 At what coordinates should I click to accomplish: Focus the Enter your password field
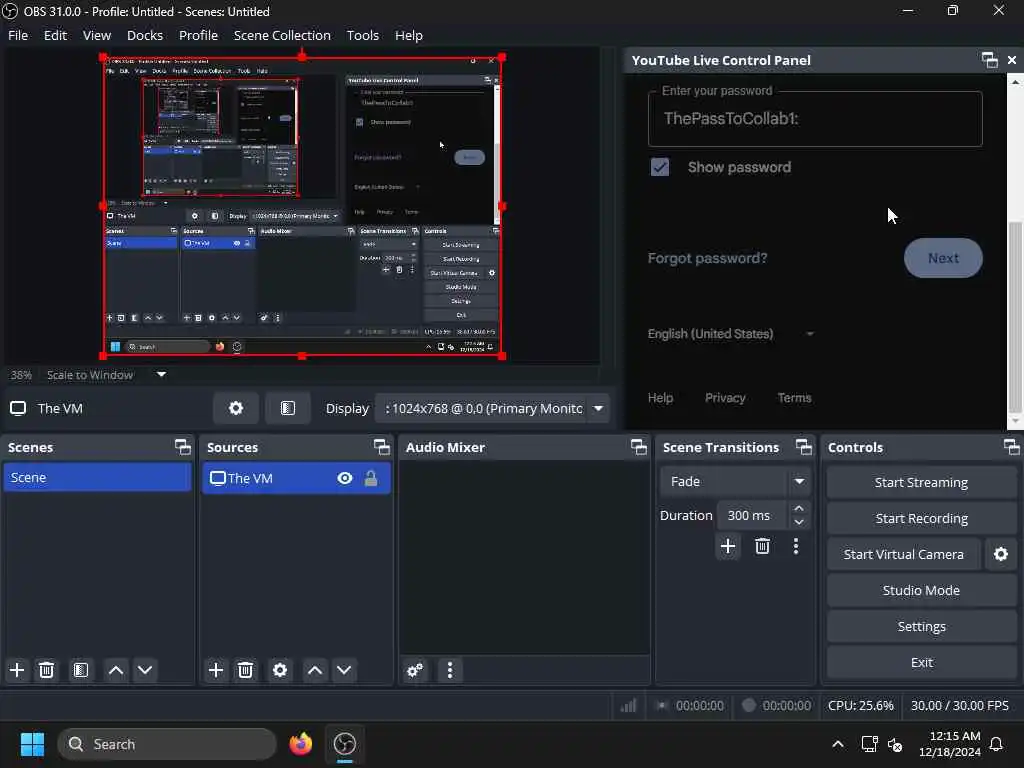click(815, 119)
